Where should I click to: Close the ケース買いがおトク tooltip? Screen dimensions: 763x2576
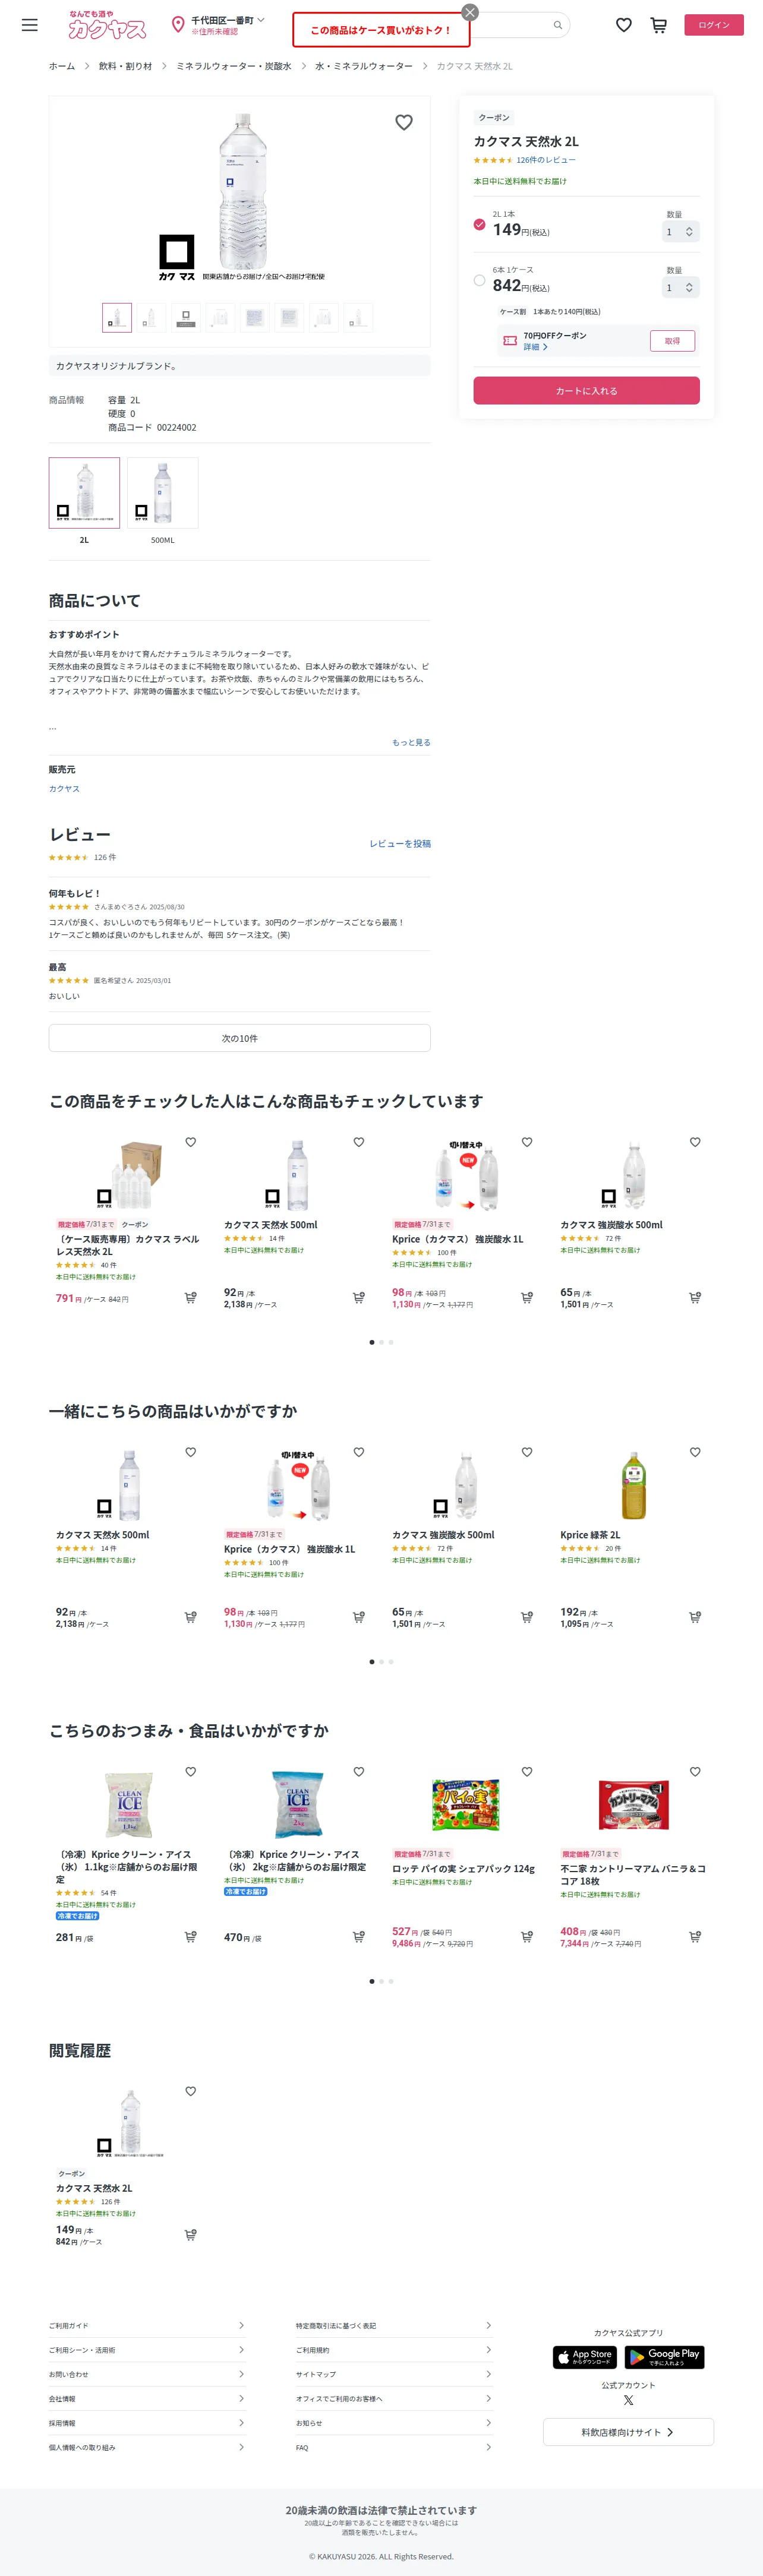click(x=470, y=13)
